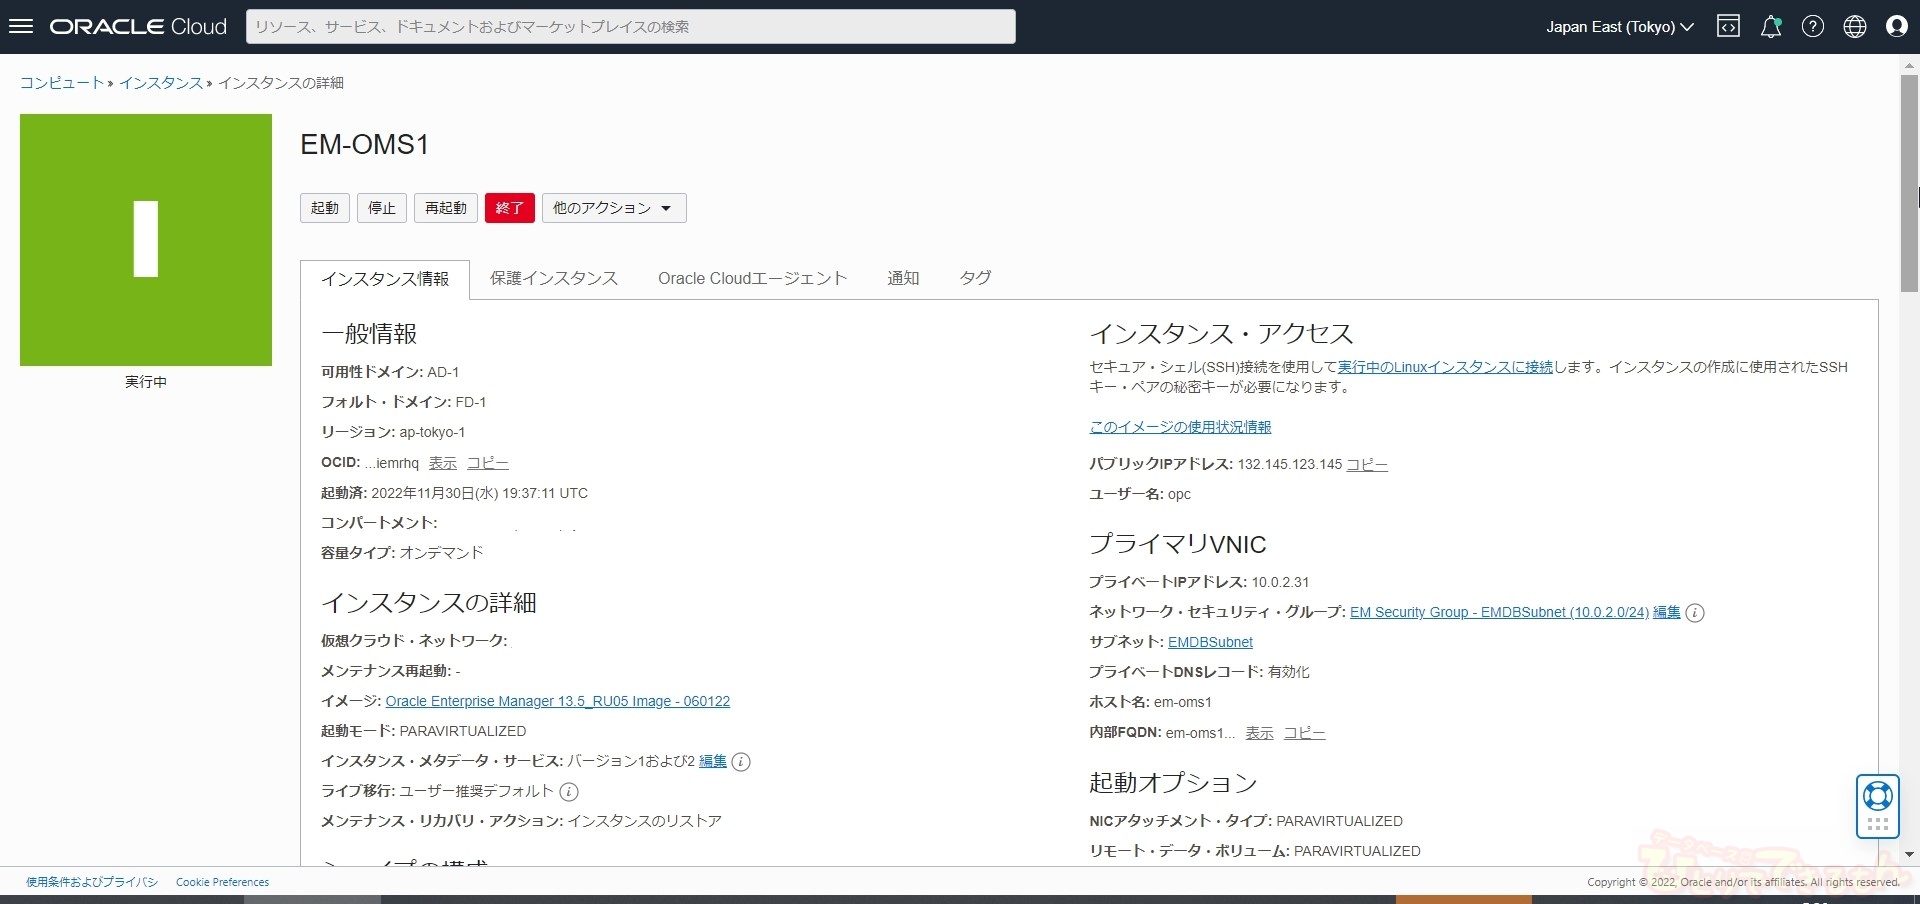This screenshot has width=1920, height=904.
Task: Open the Oracle Cloudエージェント tab
Action: [x=753, y=278]
